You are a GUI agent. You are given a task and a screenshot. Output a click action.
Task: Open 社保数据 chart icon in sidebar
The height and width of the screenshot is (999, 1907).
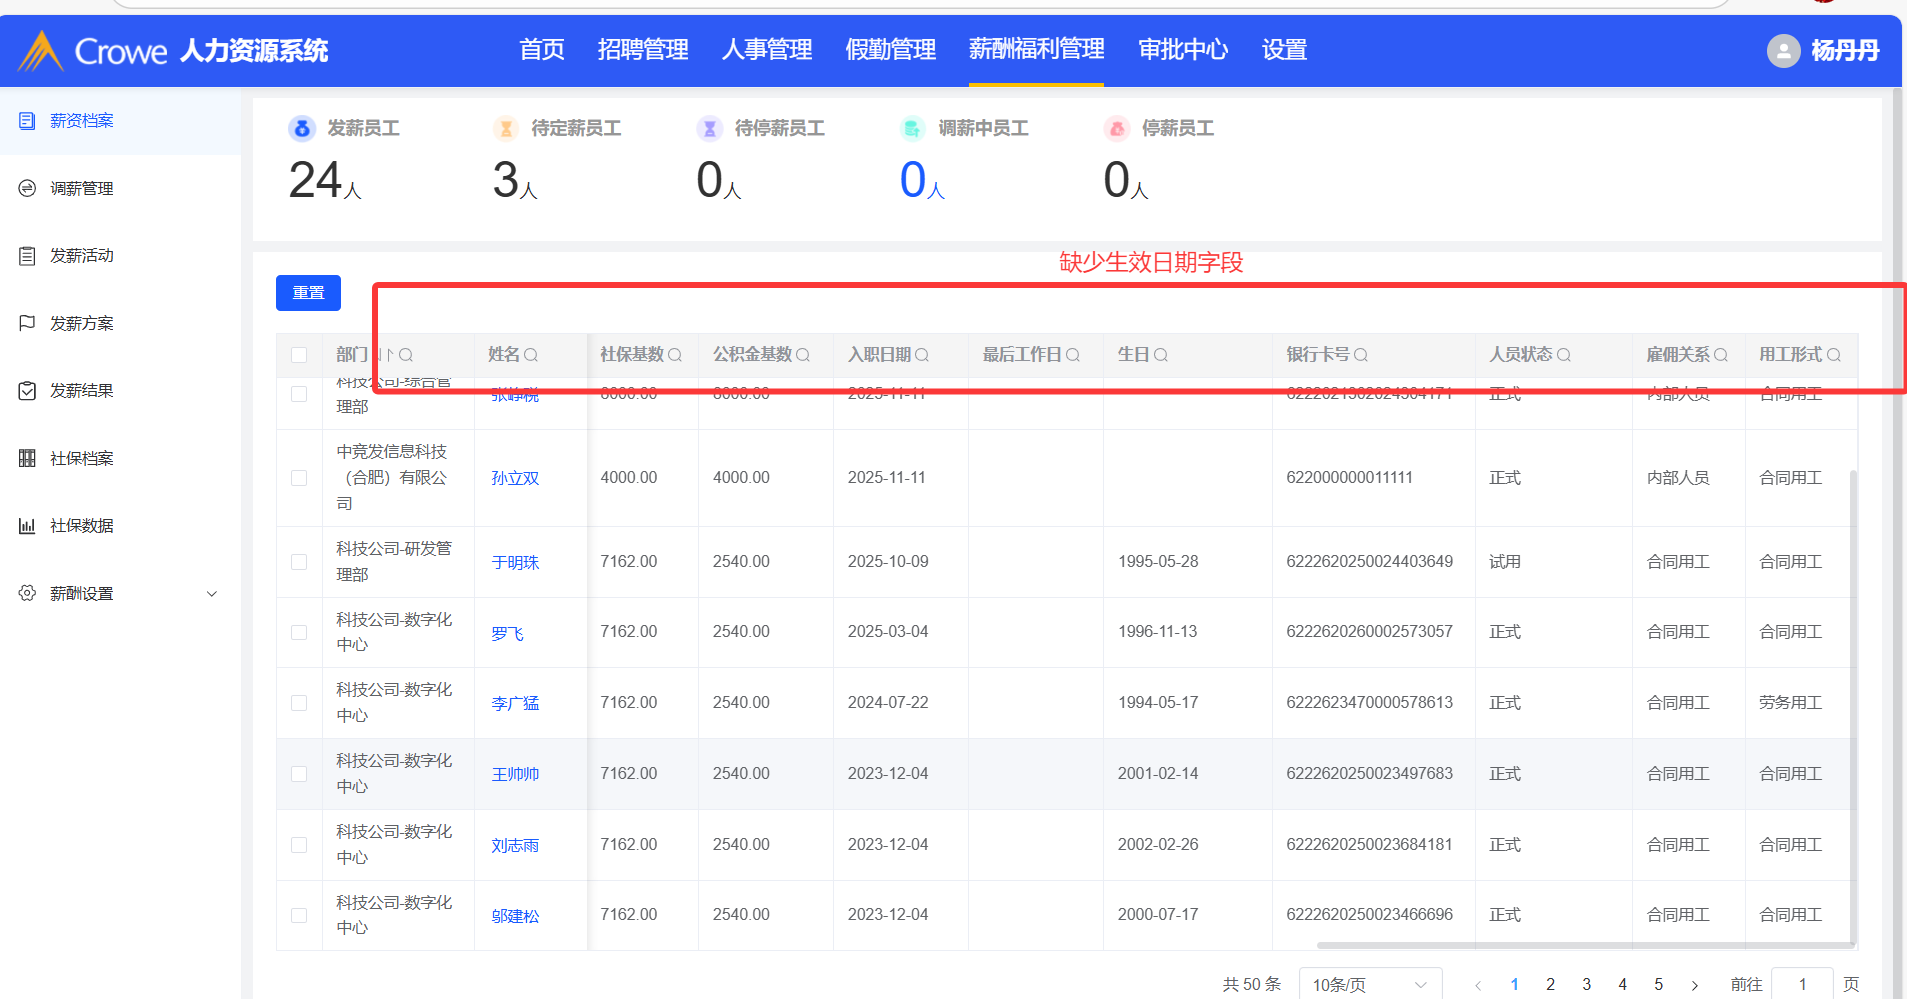(27, 526)
